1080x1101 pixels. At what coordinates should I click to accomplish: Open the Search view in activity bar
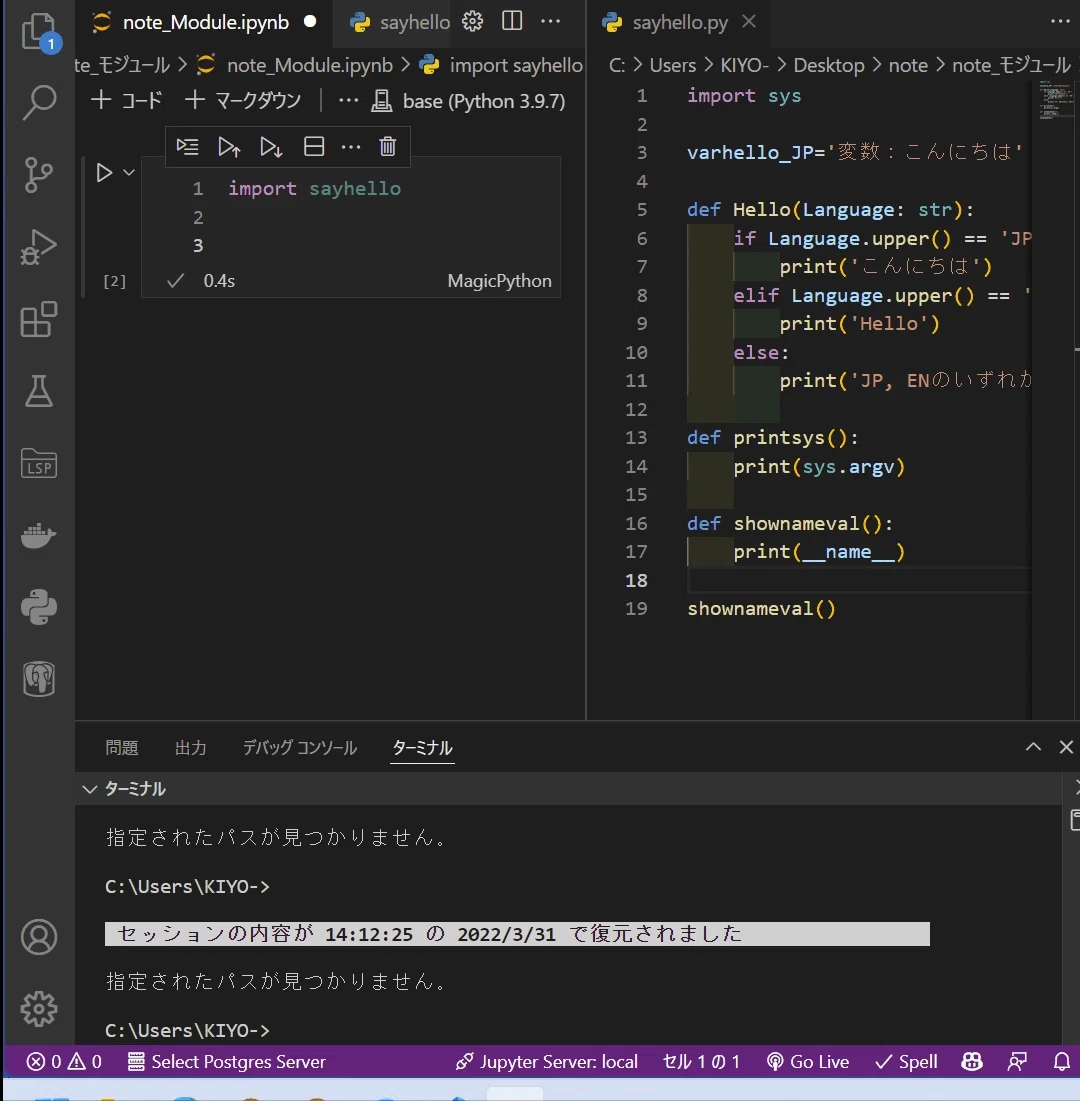pos(39,103)
